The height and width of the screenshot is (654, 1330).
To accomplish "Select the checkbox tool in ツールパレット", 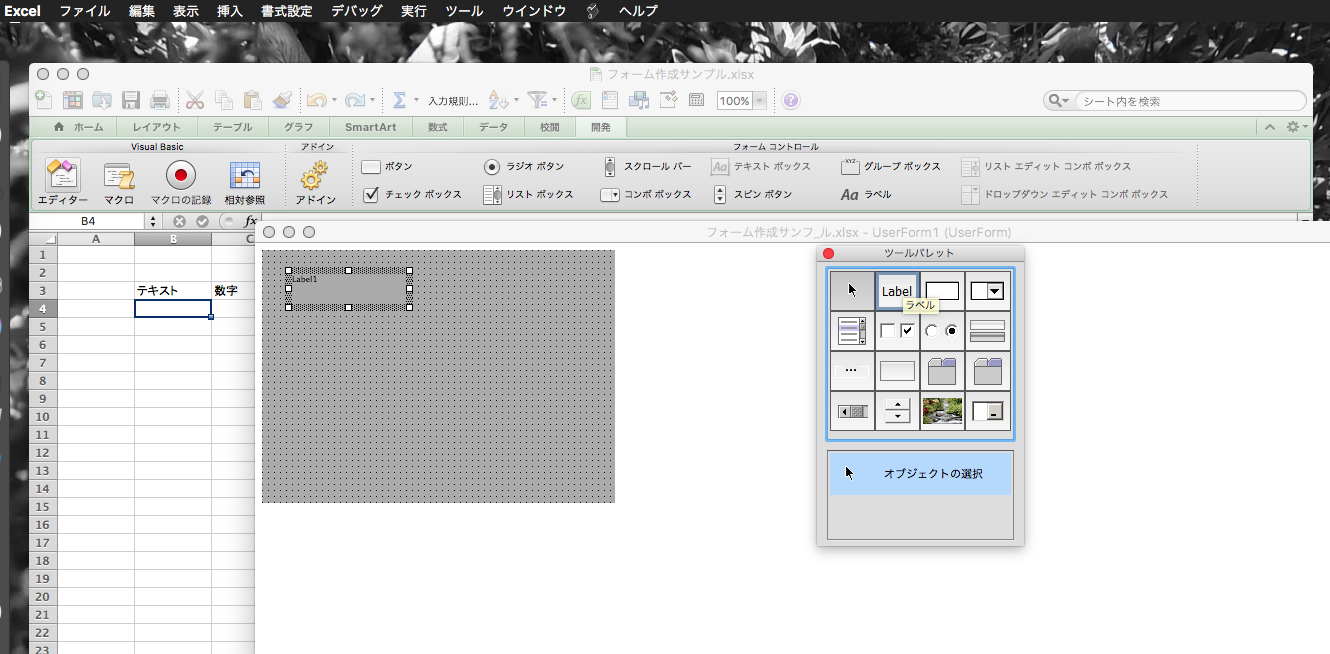I will pyautogui.click(x=897, y=331).
